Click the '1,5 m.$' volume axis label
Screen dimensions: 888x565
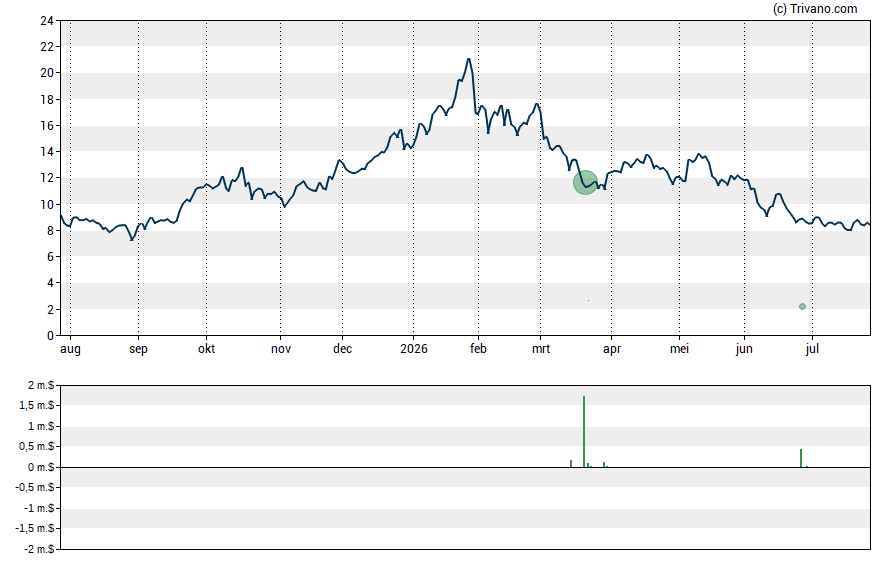(37, 405)
